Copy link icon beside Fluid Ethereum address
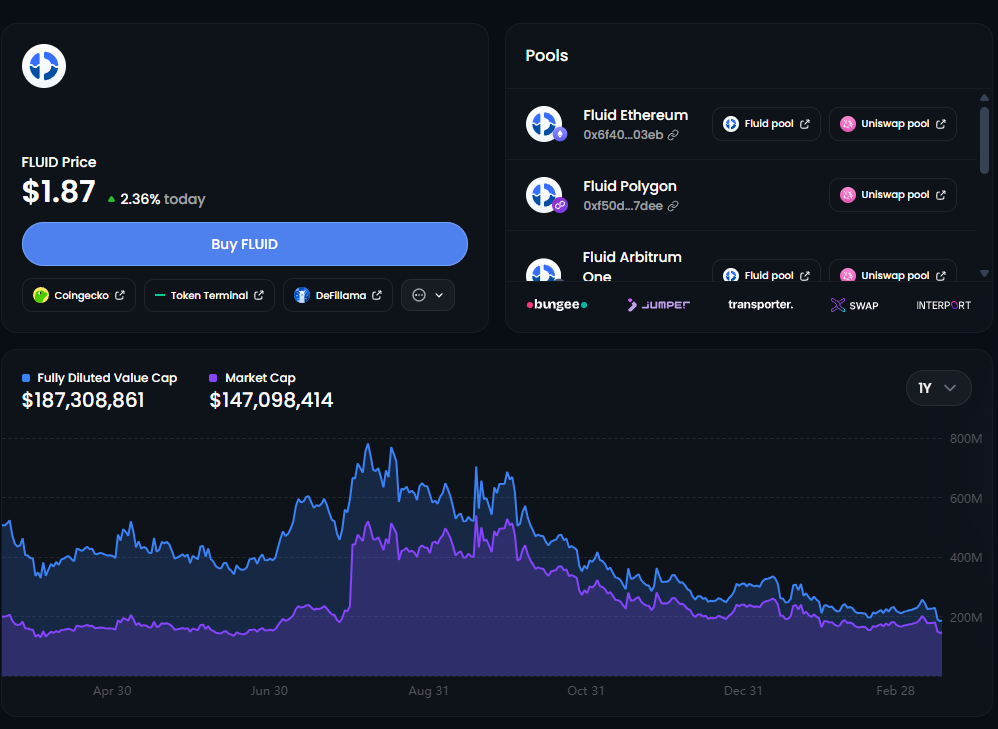Viewport: 998px width, 729px height. (x=674, y=135)
